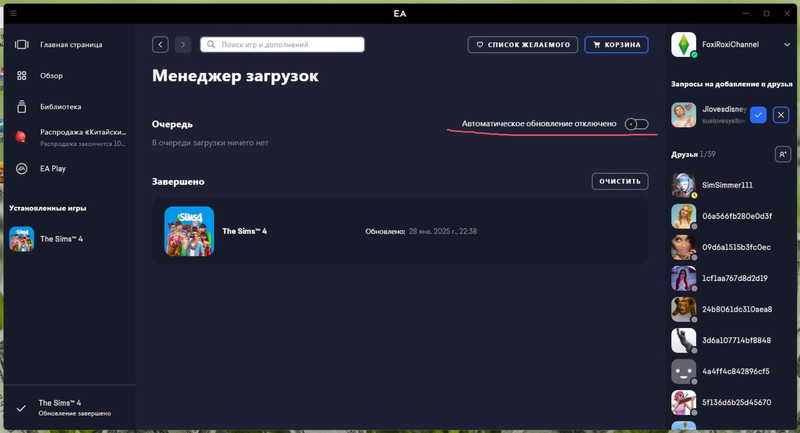This screenshot has height=433, width=800.
Task: Click avatar of 06a566fb280e0d3f
Action: (684, 216)
